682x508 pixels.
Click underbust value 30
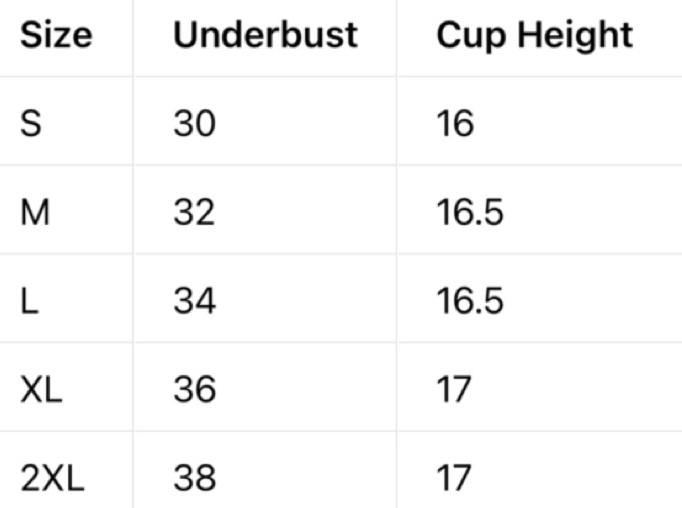(x=194, y=125)
